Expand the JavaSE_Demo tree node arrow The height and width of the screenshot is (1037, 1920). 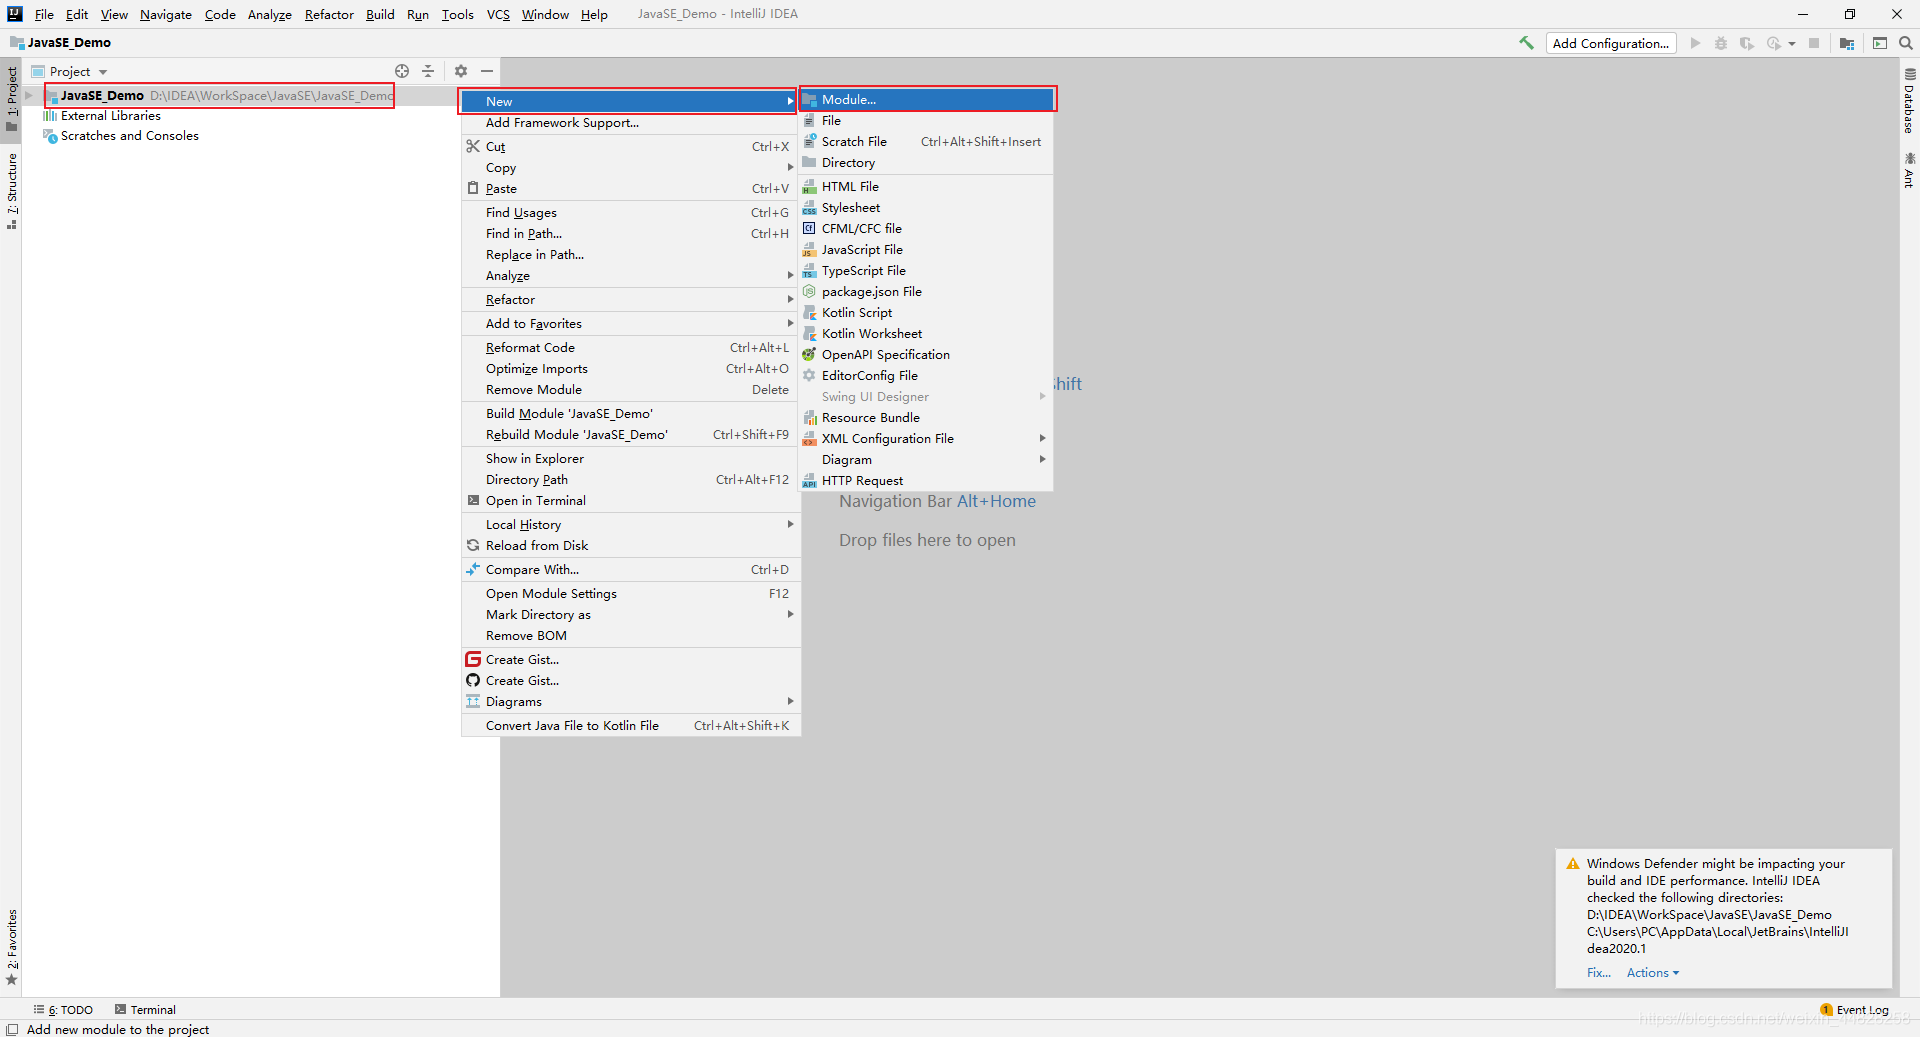(30, 96)
